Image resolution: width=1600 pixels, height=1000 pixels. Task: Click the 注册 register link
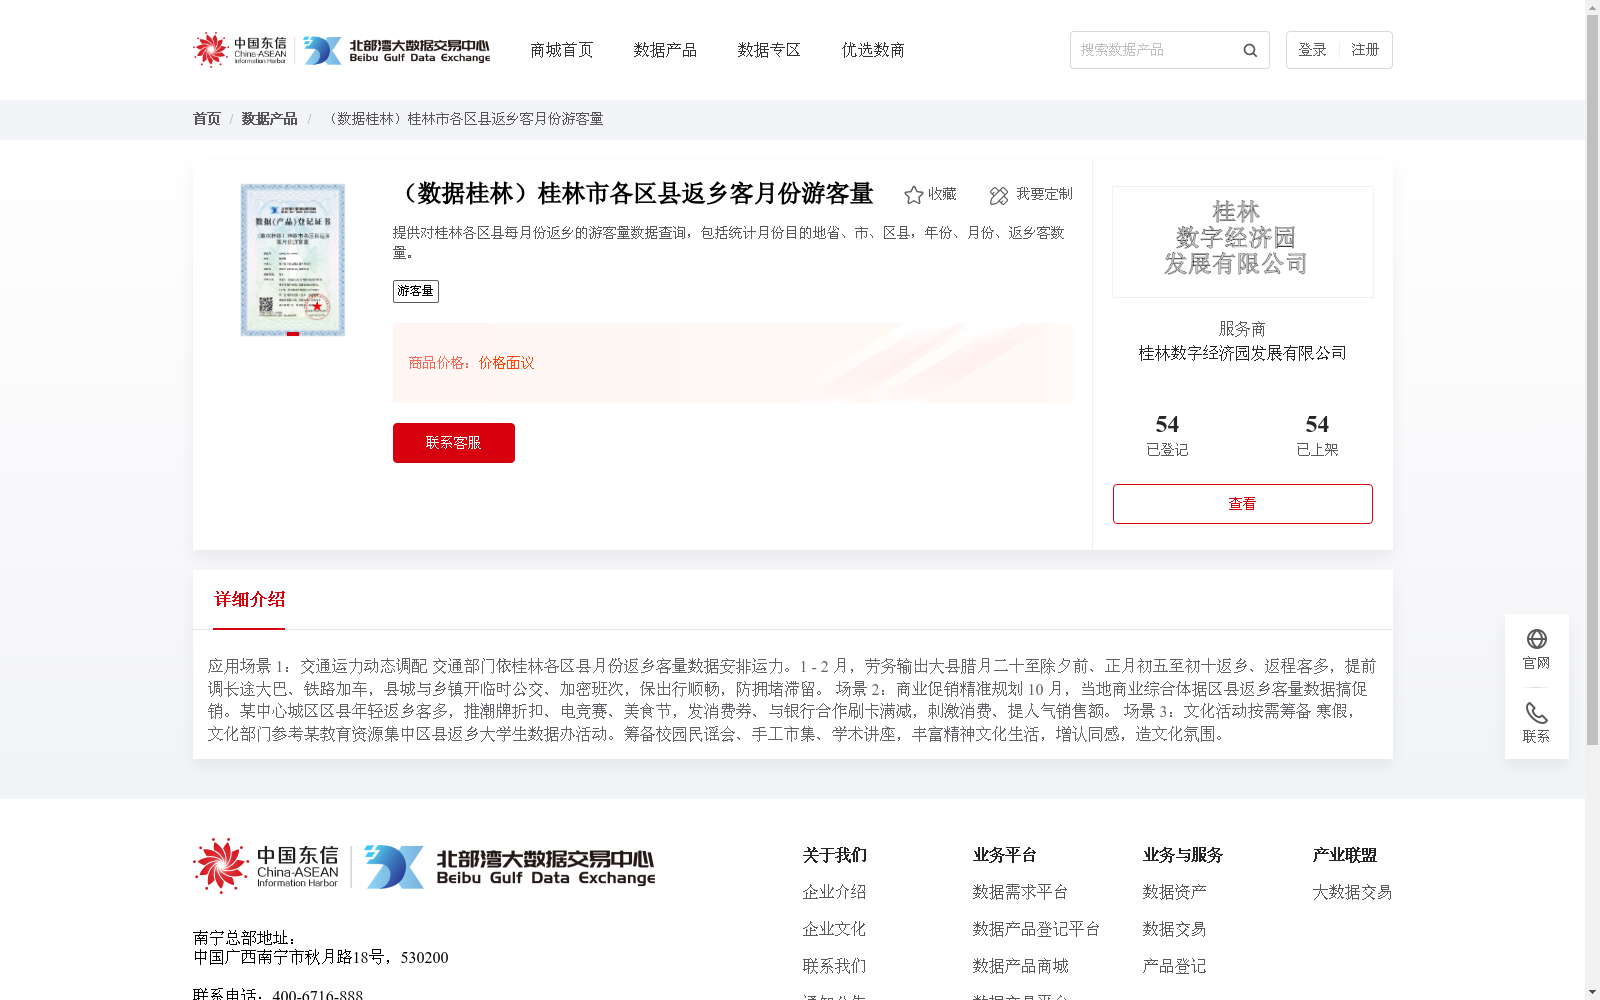(1365, 50)
